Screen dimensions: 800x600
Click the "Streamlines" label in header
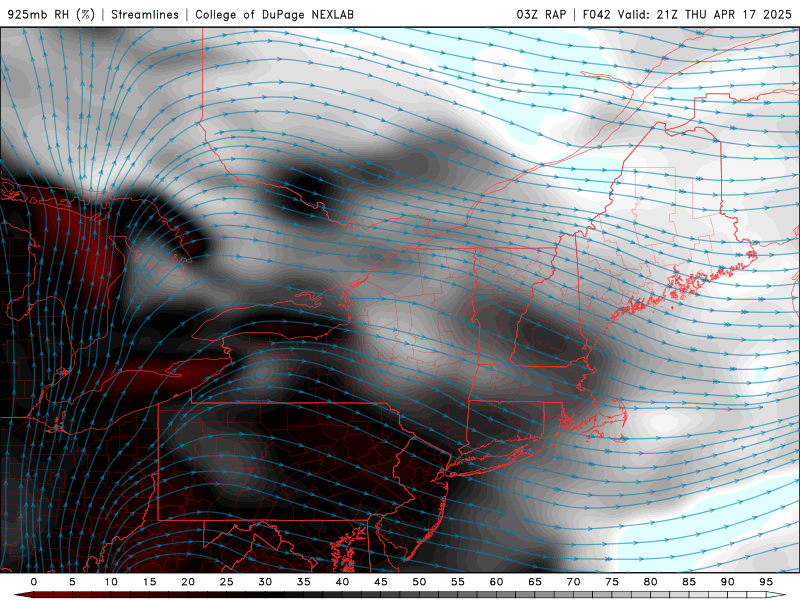[x=145, y=14]
